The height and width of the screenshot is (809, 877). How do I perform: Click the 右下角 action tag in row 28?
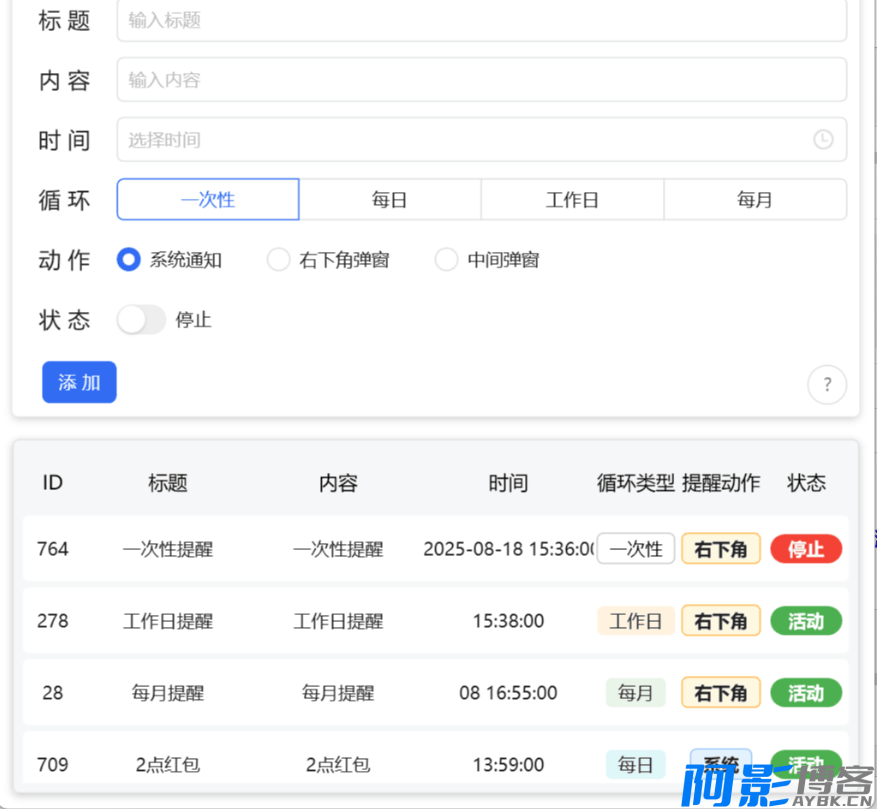[721, 693]
